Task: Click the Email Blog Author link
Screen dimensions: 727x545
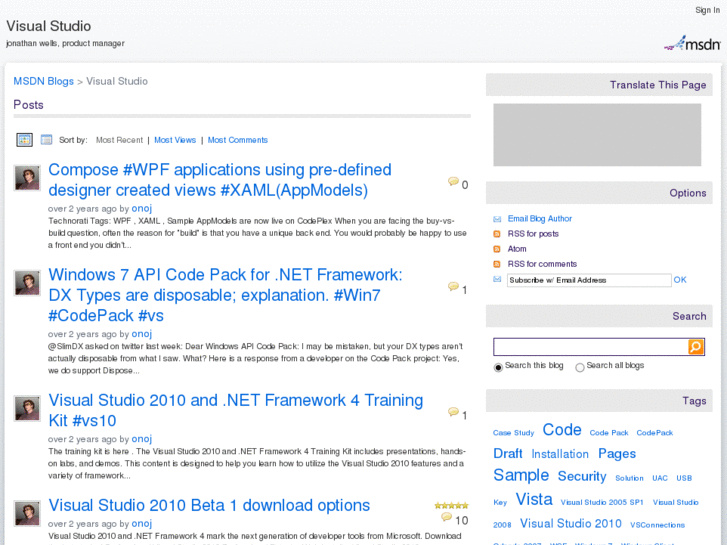Action: click(540, 218)
